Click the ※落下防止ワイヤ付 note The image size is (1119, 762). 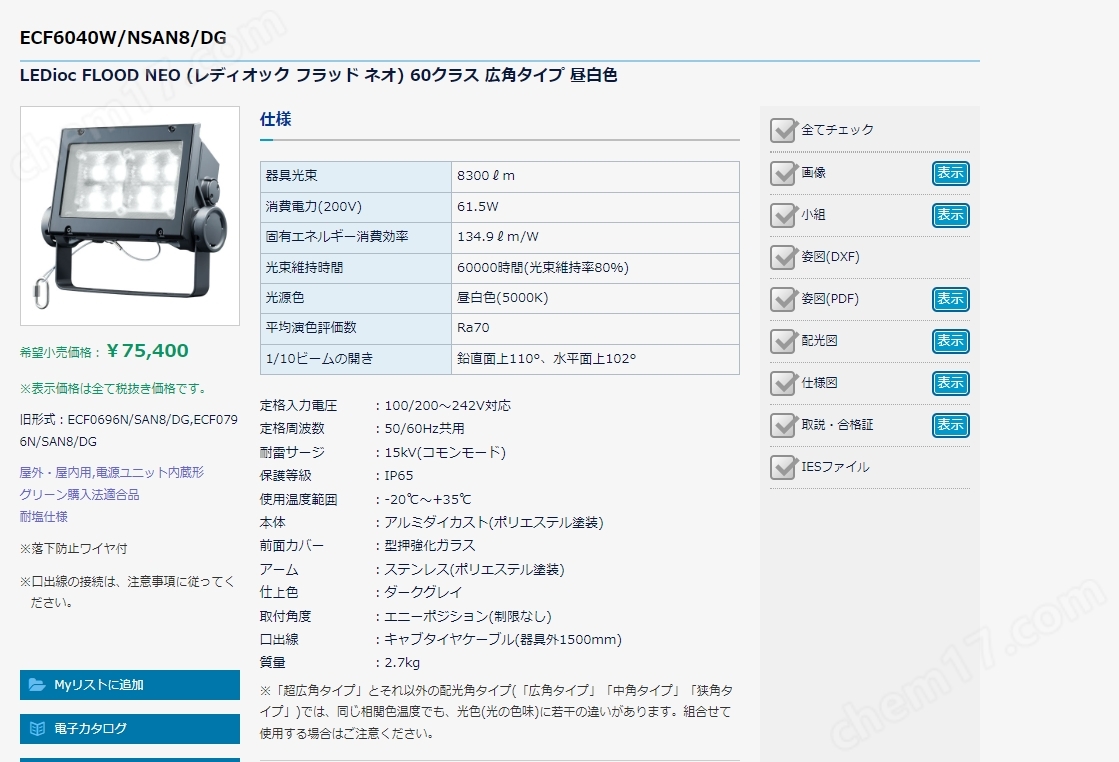coord(74,549)
